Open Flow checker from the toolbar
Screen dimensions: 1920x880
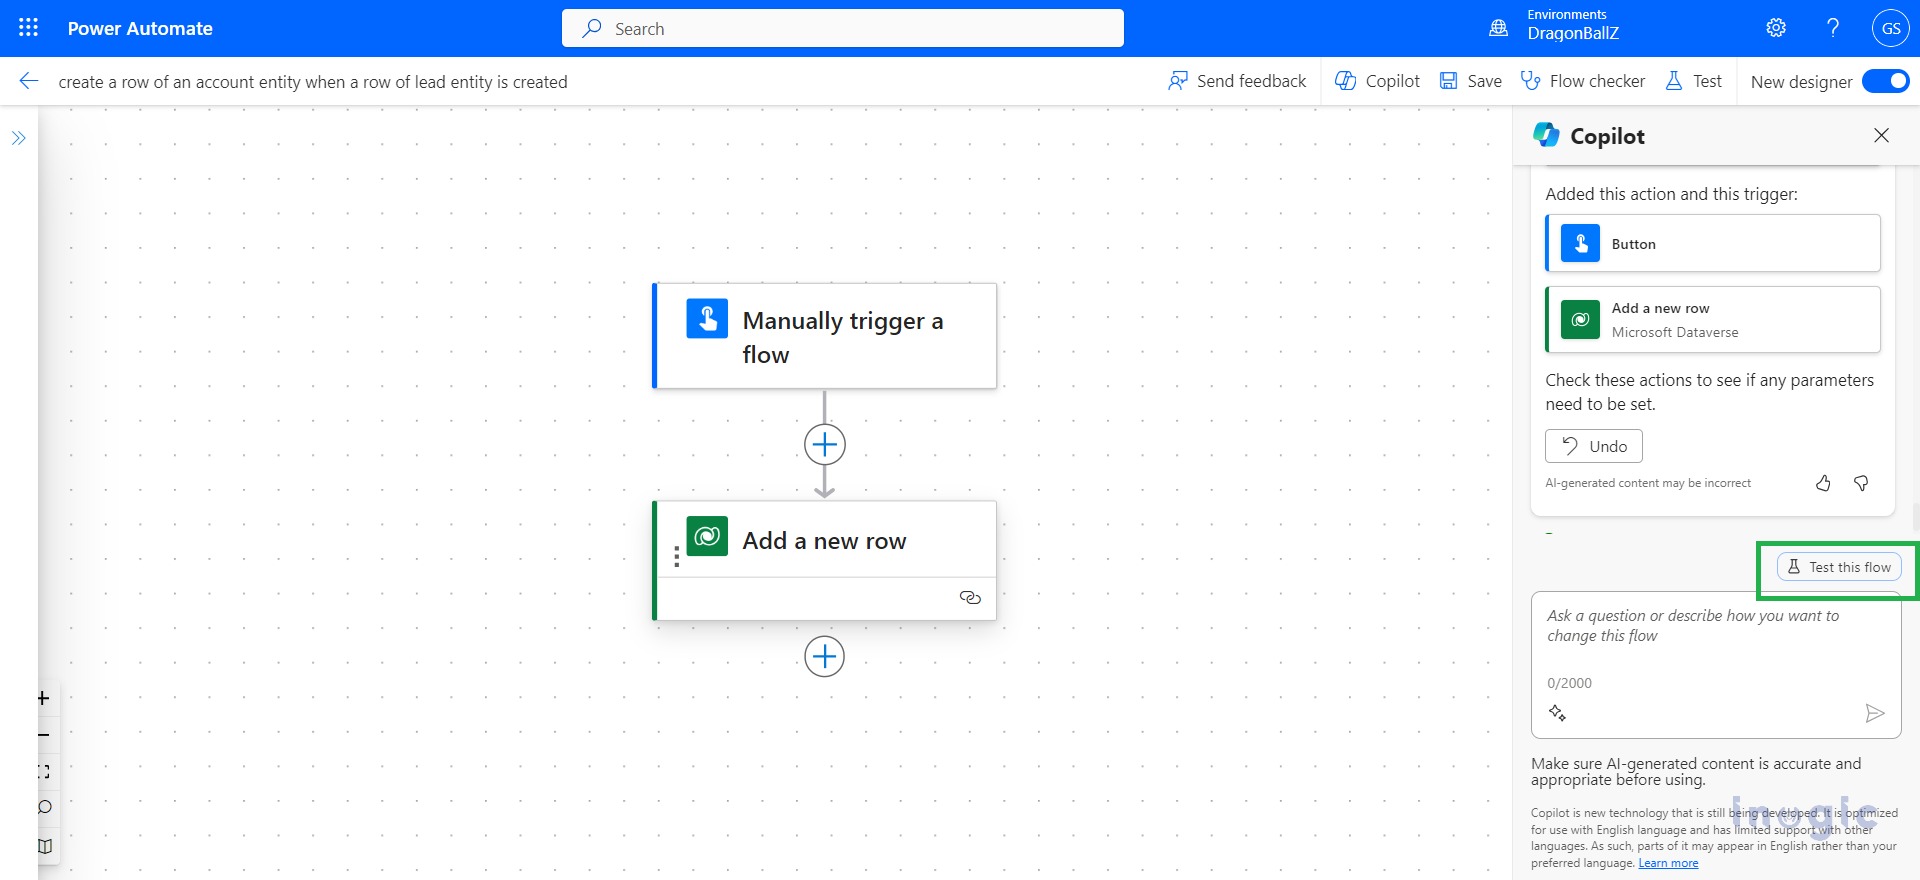(1583, 81)
